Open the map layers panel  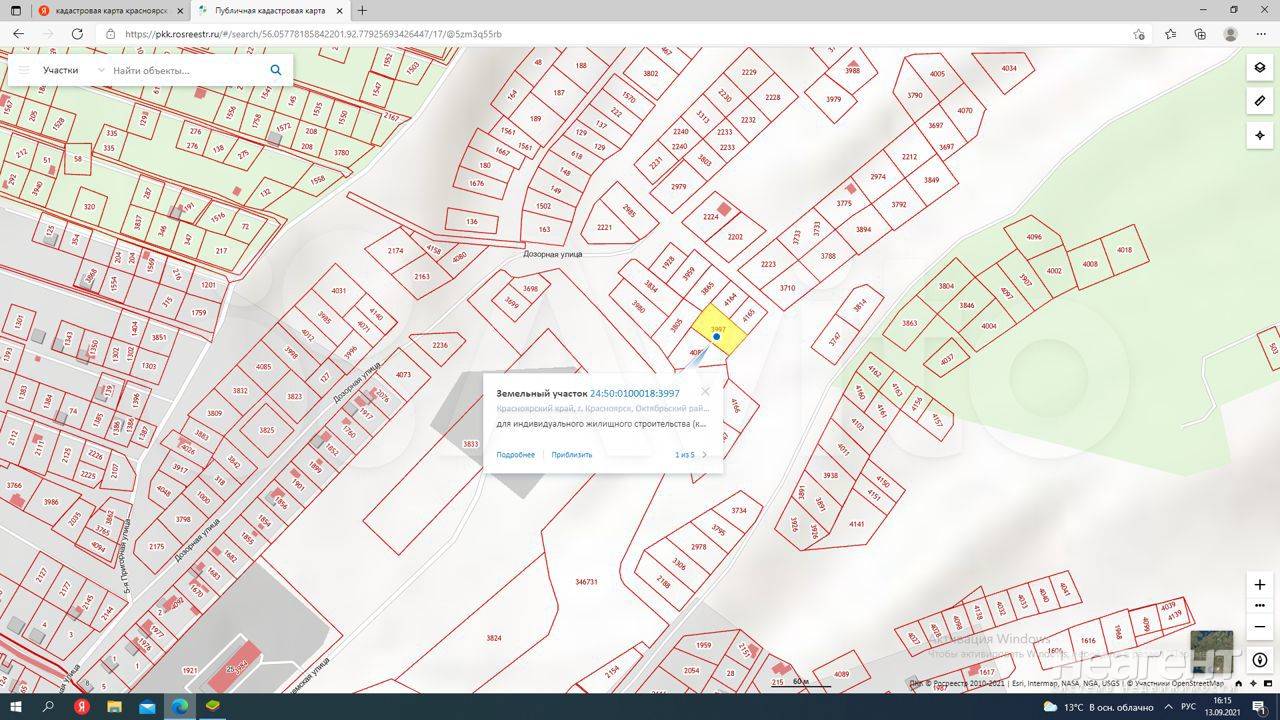click(1259, 68)
